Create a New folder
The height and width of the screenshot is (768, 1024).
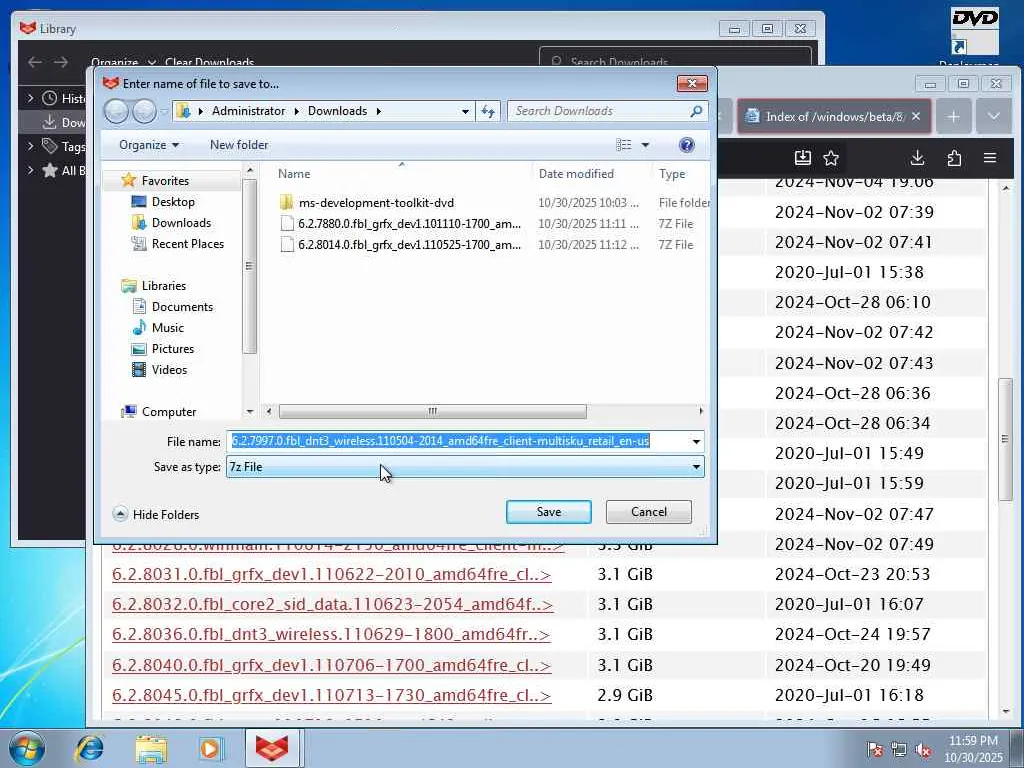(x=239, y=145)
